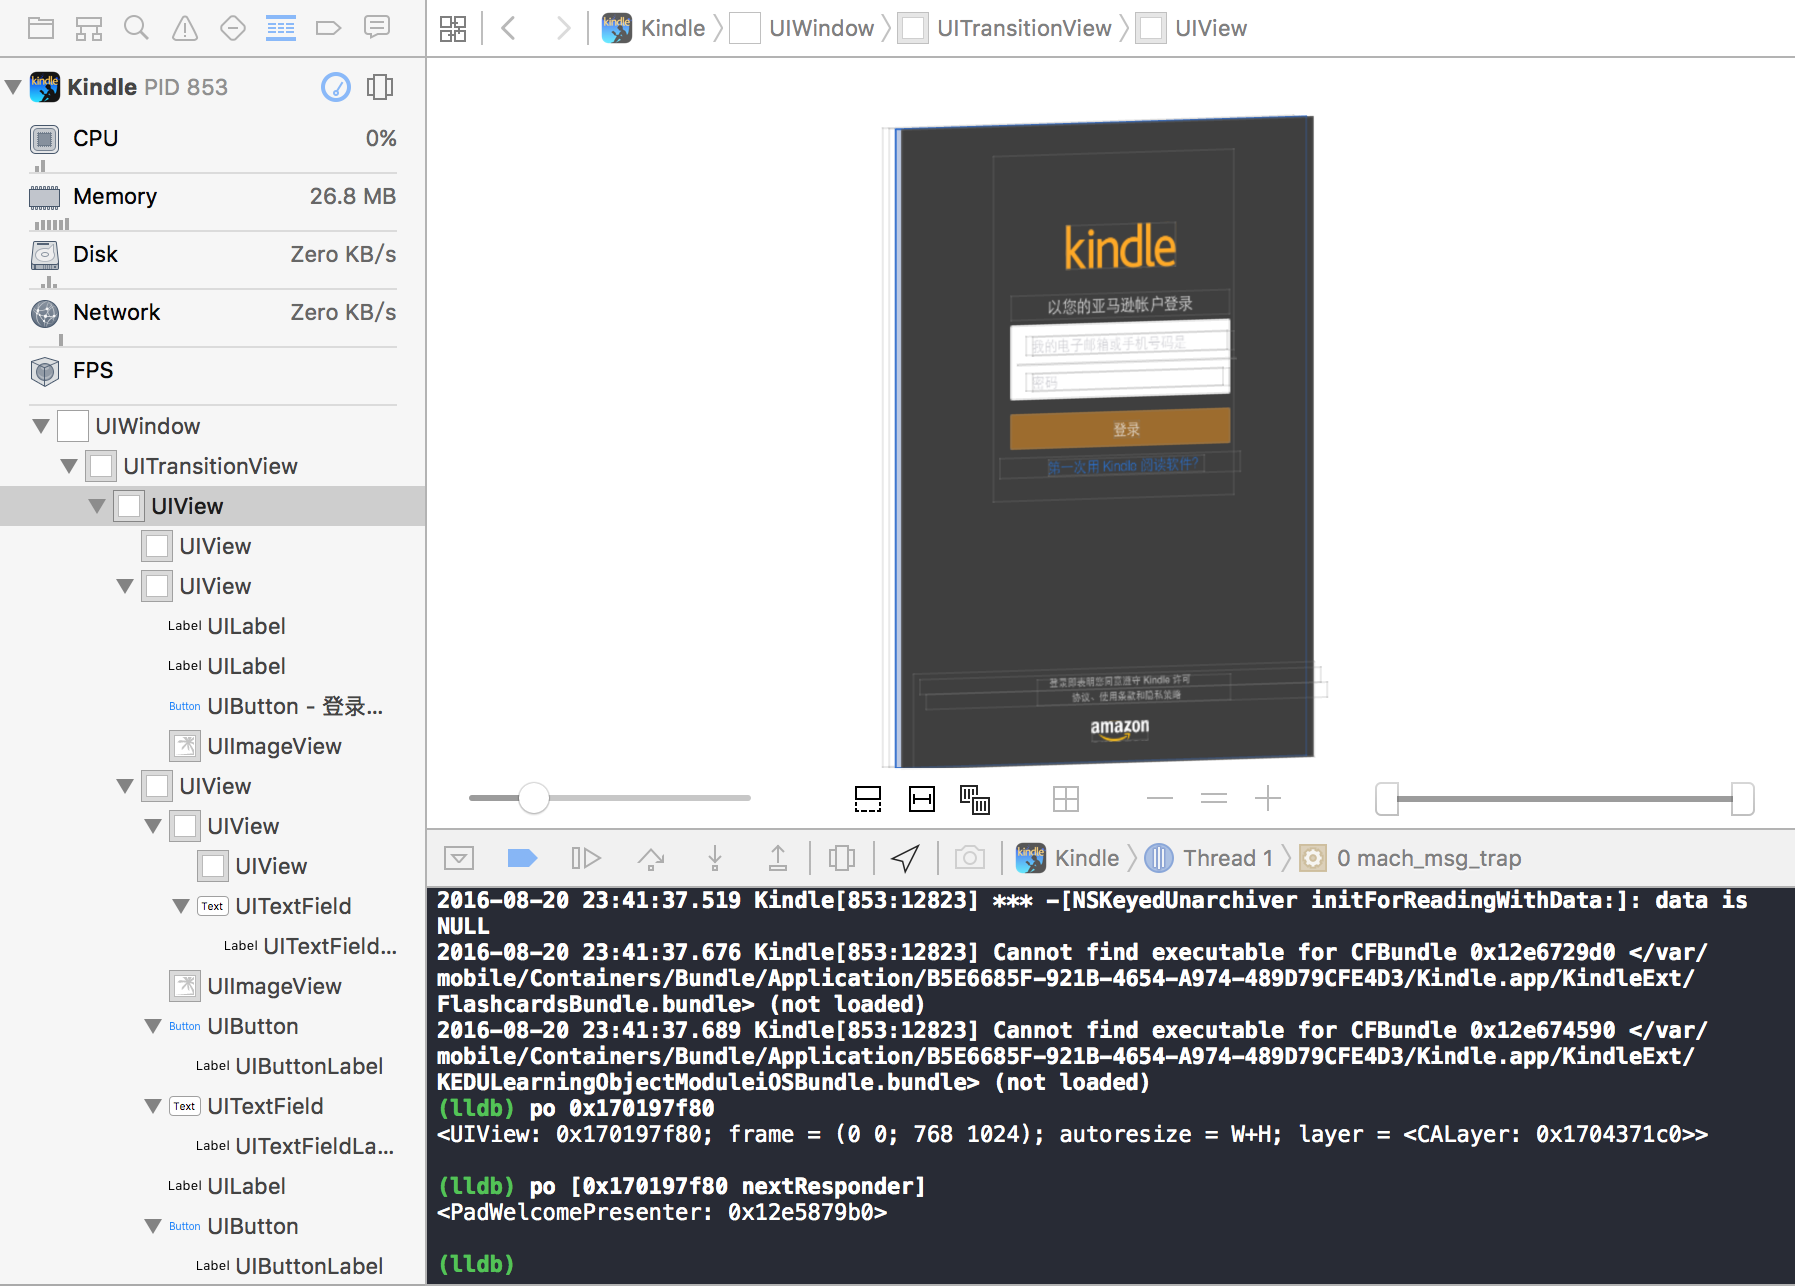Collapse the last UIButton node
The image size is (1795, 1286).
pos(153,1226)
